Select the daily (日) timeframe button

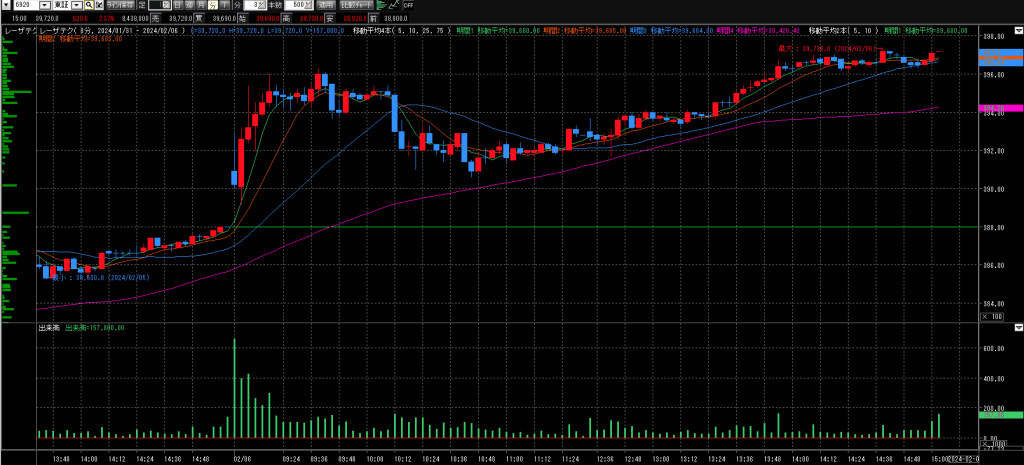(x=177, y=5)
